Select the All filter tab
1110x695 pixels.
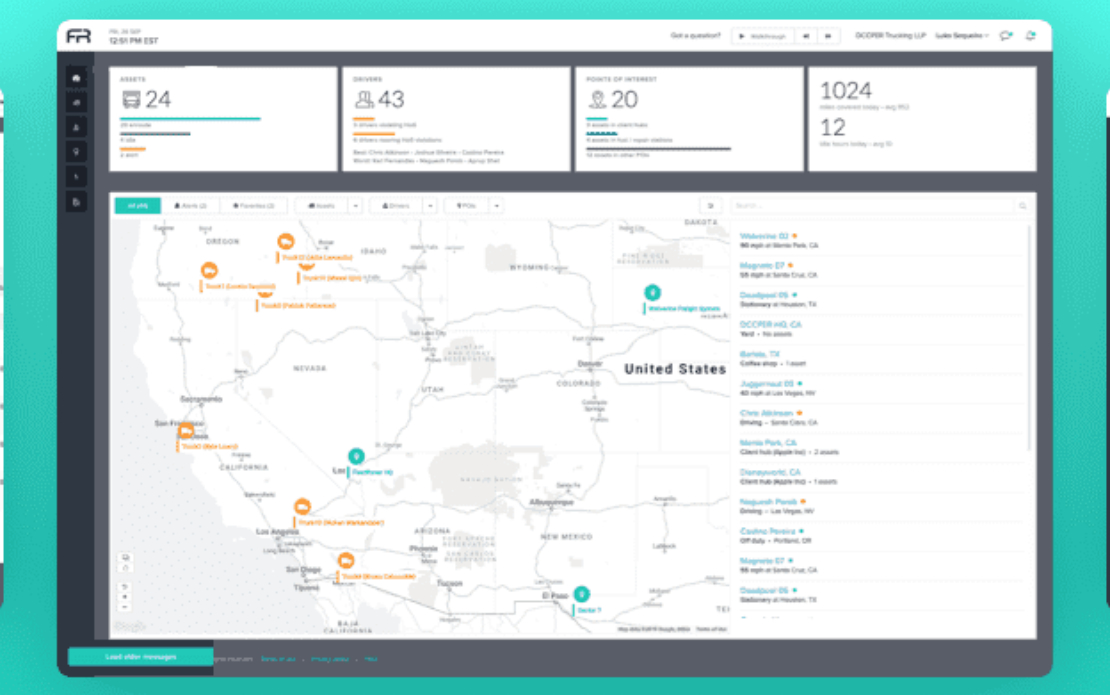click(x=137, y=206)
